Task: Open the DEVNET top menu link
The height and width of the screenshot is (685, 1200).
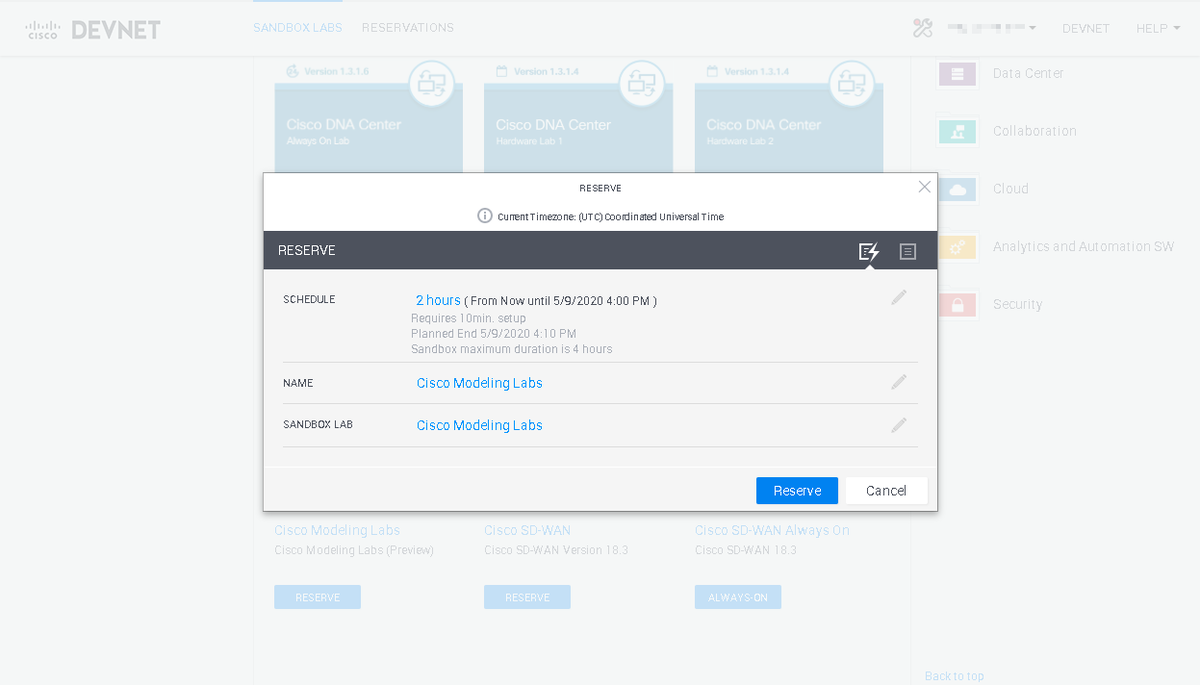Action: (1086, 28)
